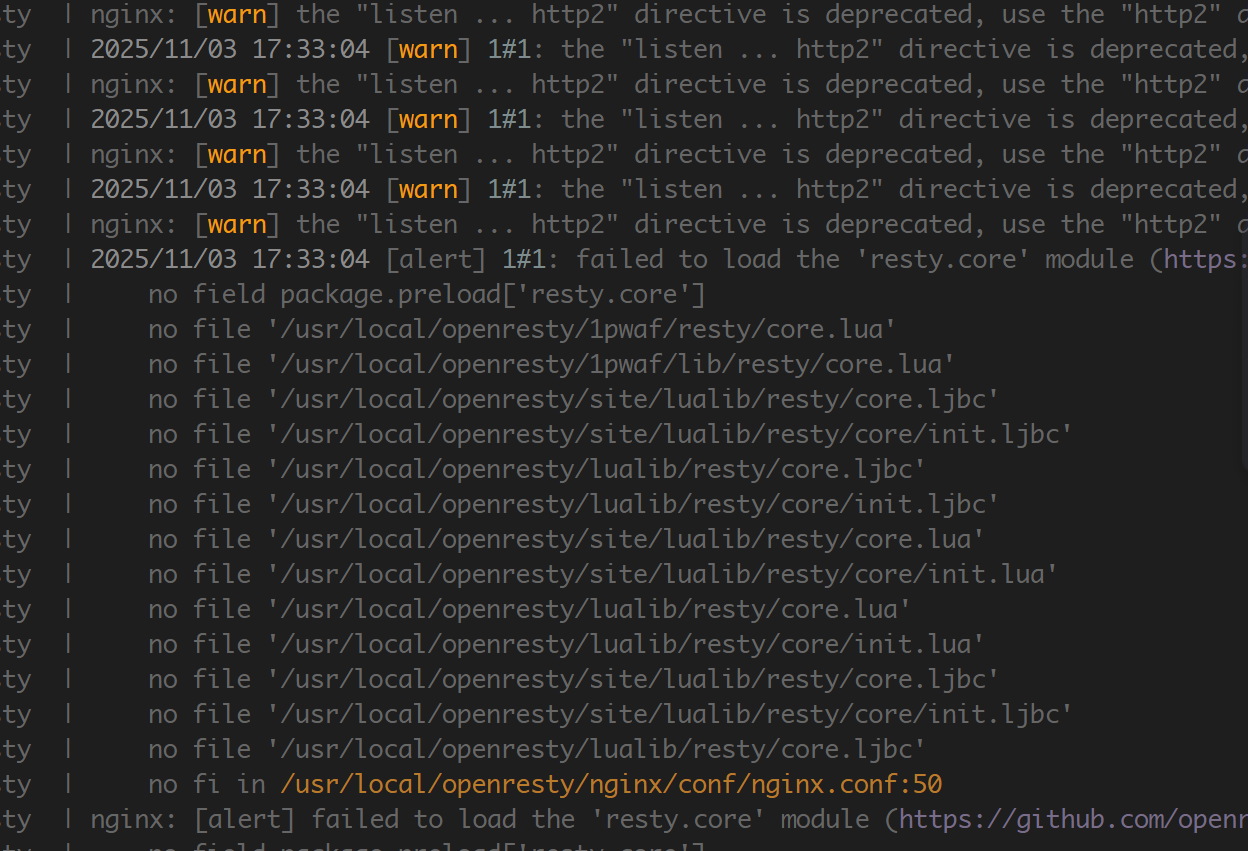The height and width of the screenshot is (851, 1248).
Task: Click the path '/usr/local/openresty/lualib/resty/core.lua'
Action: [588, 609]
